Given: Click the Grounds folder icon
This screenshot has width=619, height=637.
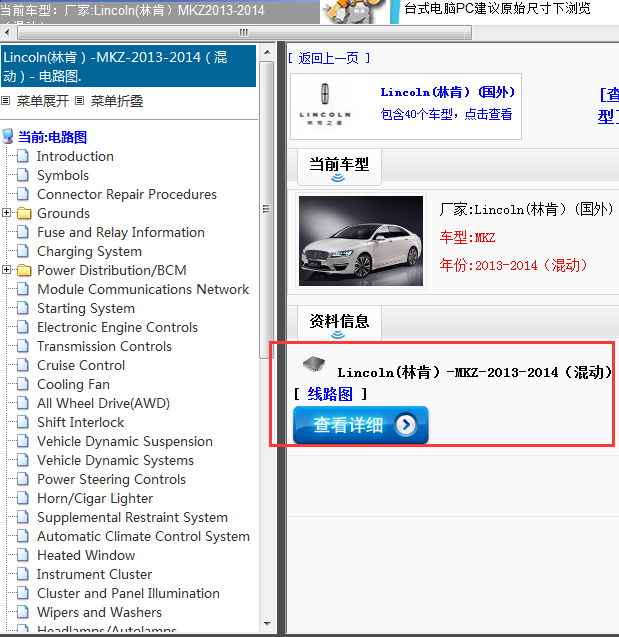Looking at the screenshot, I should click(x=24, y=213).
